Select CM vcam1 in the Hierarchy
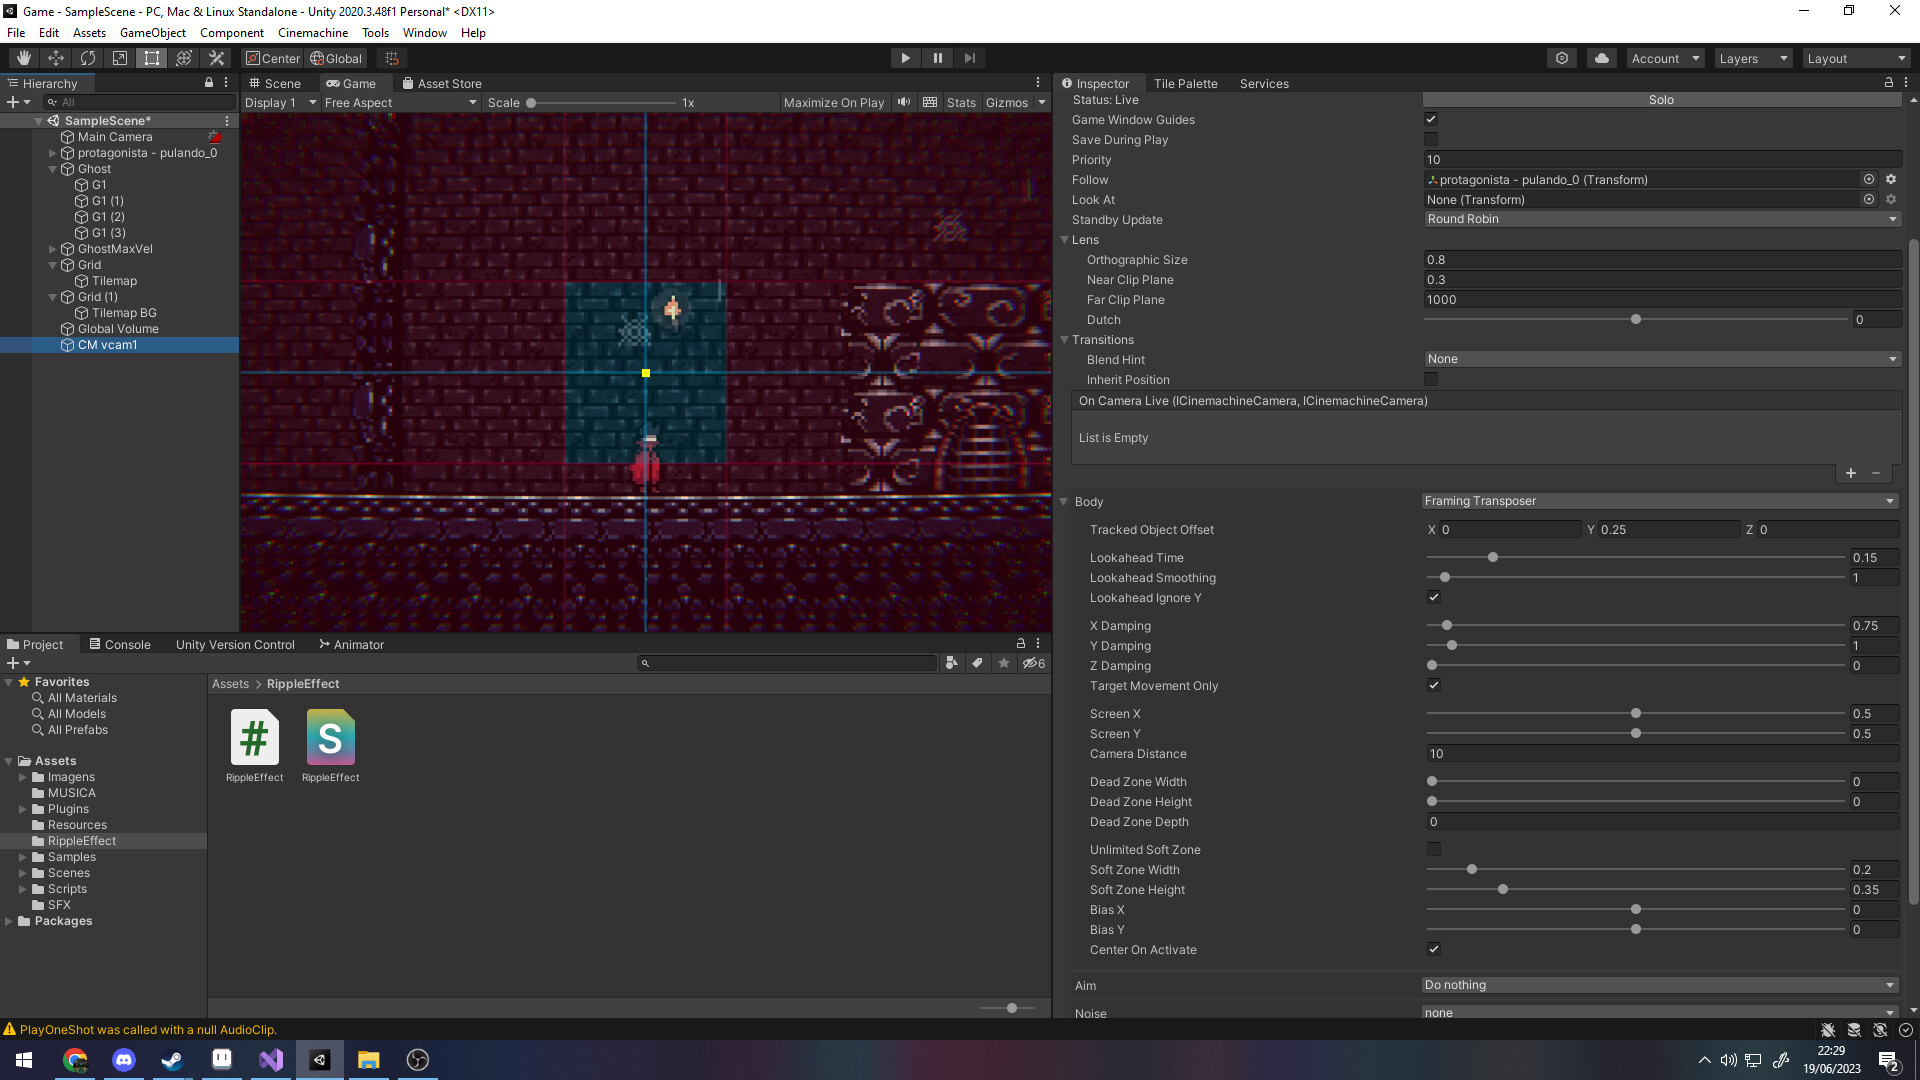Viewport: 1920px width, 1080px height. (108, 344)
